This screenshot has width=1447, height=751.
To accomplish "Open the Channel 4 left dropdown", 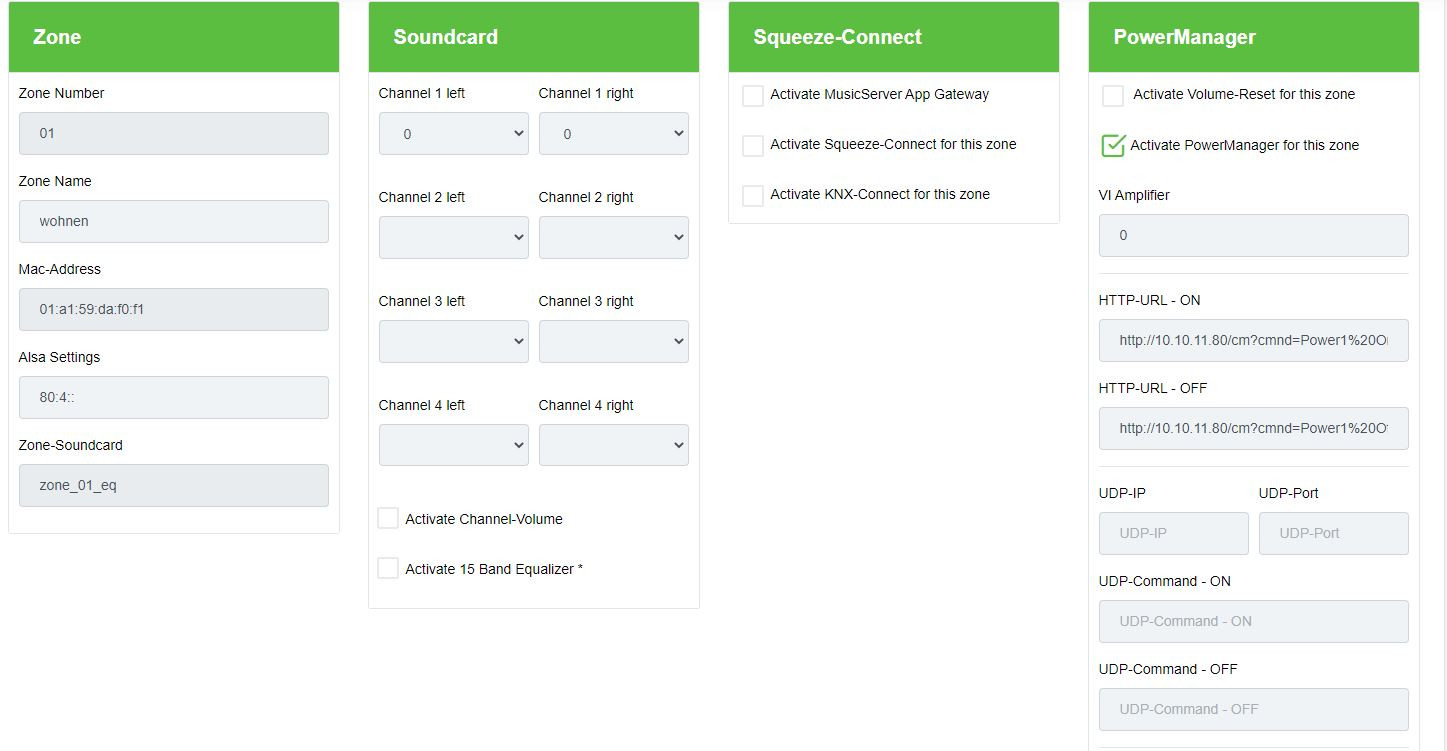I will pyautogui.click(x=453, y=446).
